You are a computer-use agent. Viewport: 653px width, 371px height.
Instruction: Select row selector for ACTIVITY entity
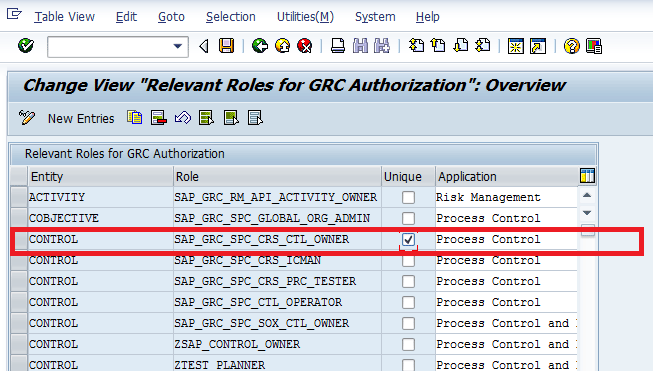[19, 197]
